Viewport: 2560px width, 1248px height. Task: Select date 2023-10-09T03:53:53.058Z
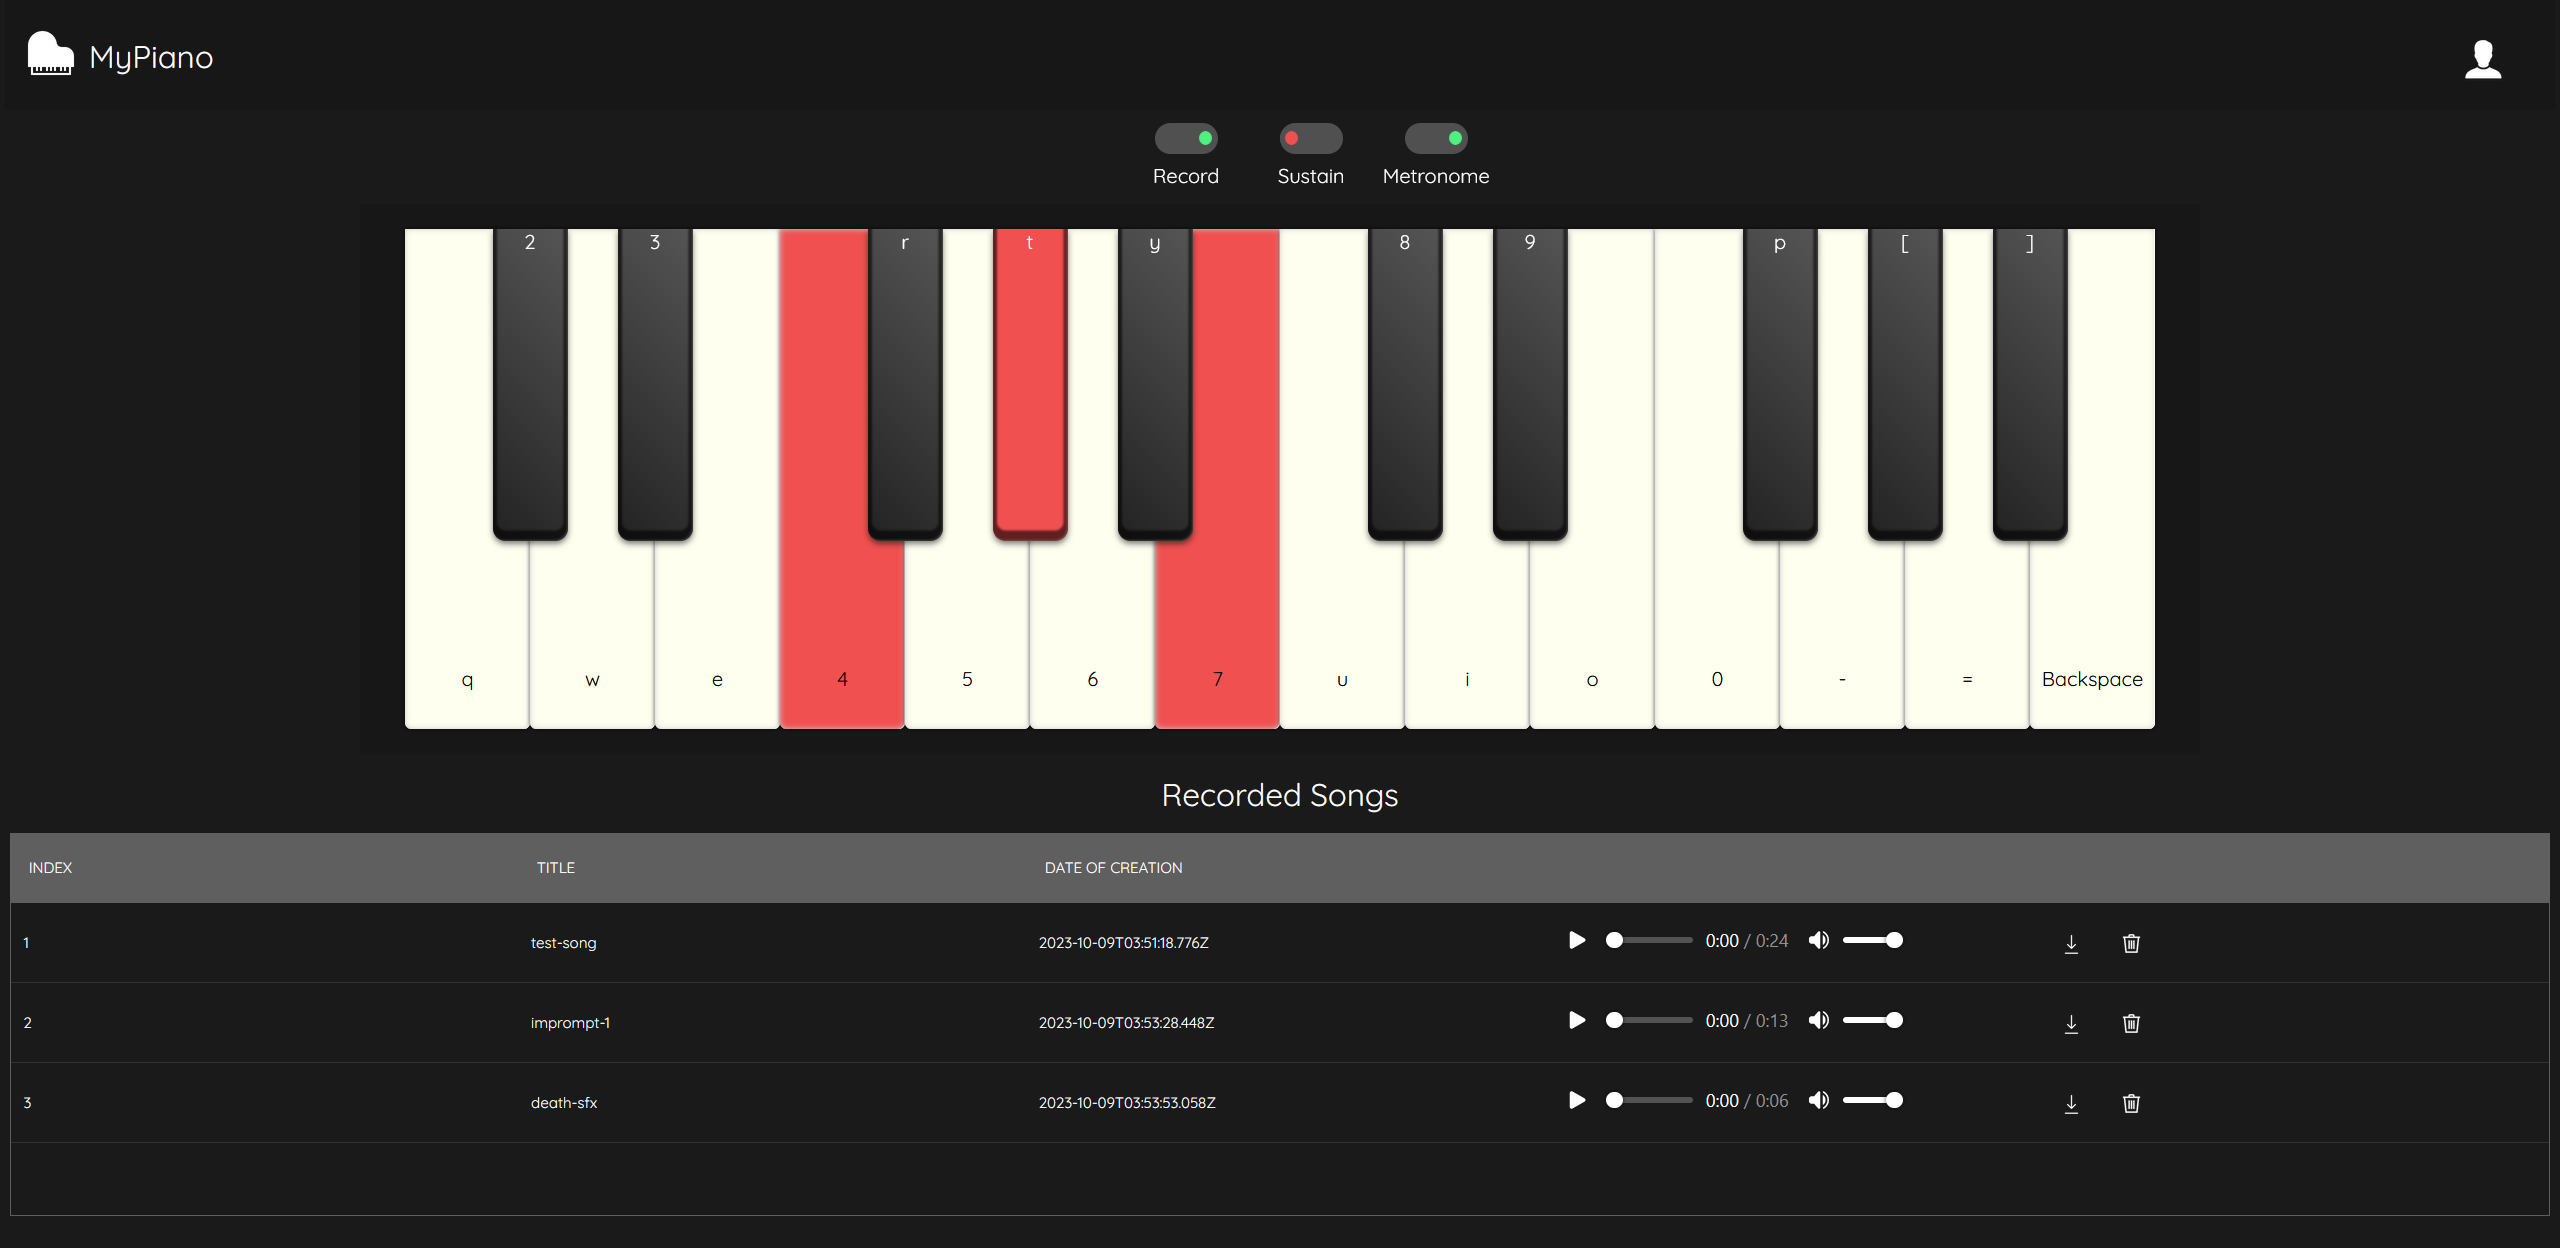point(1127,1103)
